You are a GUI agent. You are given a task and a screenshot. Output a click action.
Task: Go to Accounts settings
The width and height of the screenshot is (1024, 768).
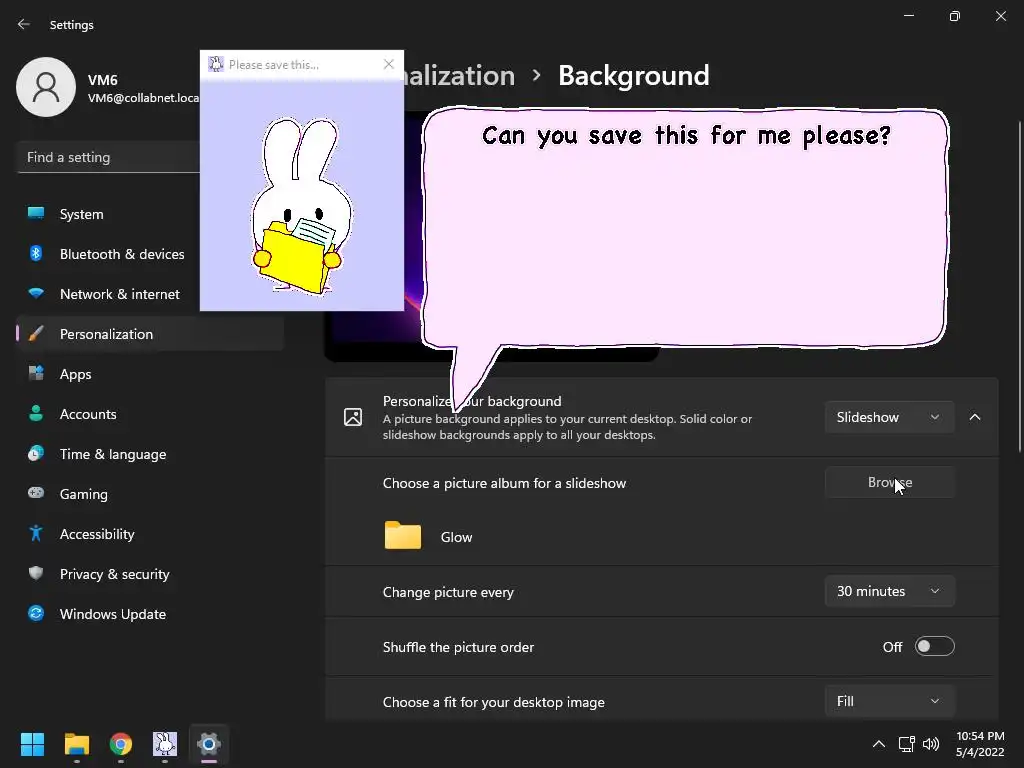point(150,413)
